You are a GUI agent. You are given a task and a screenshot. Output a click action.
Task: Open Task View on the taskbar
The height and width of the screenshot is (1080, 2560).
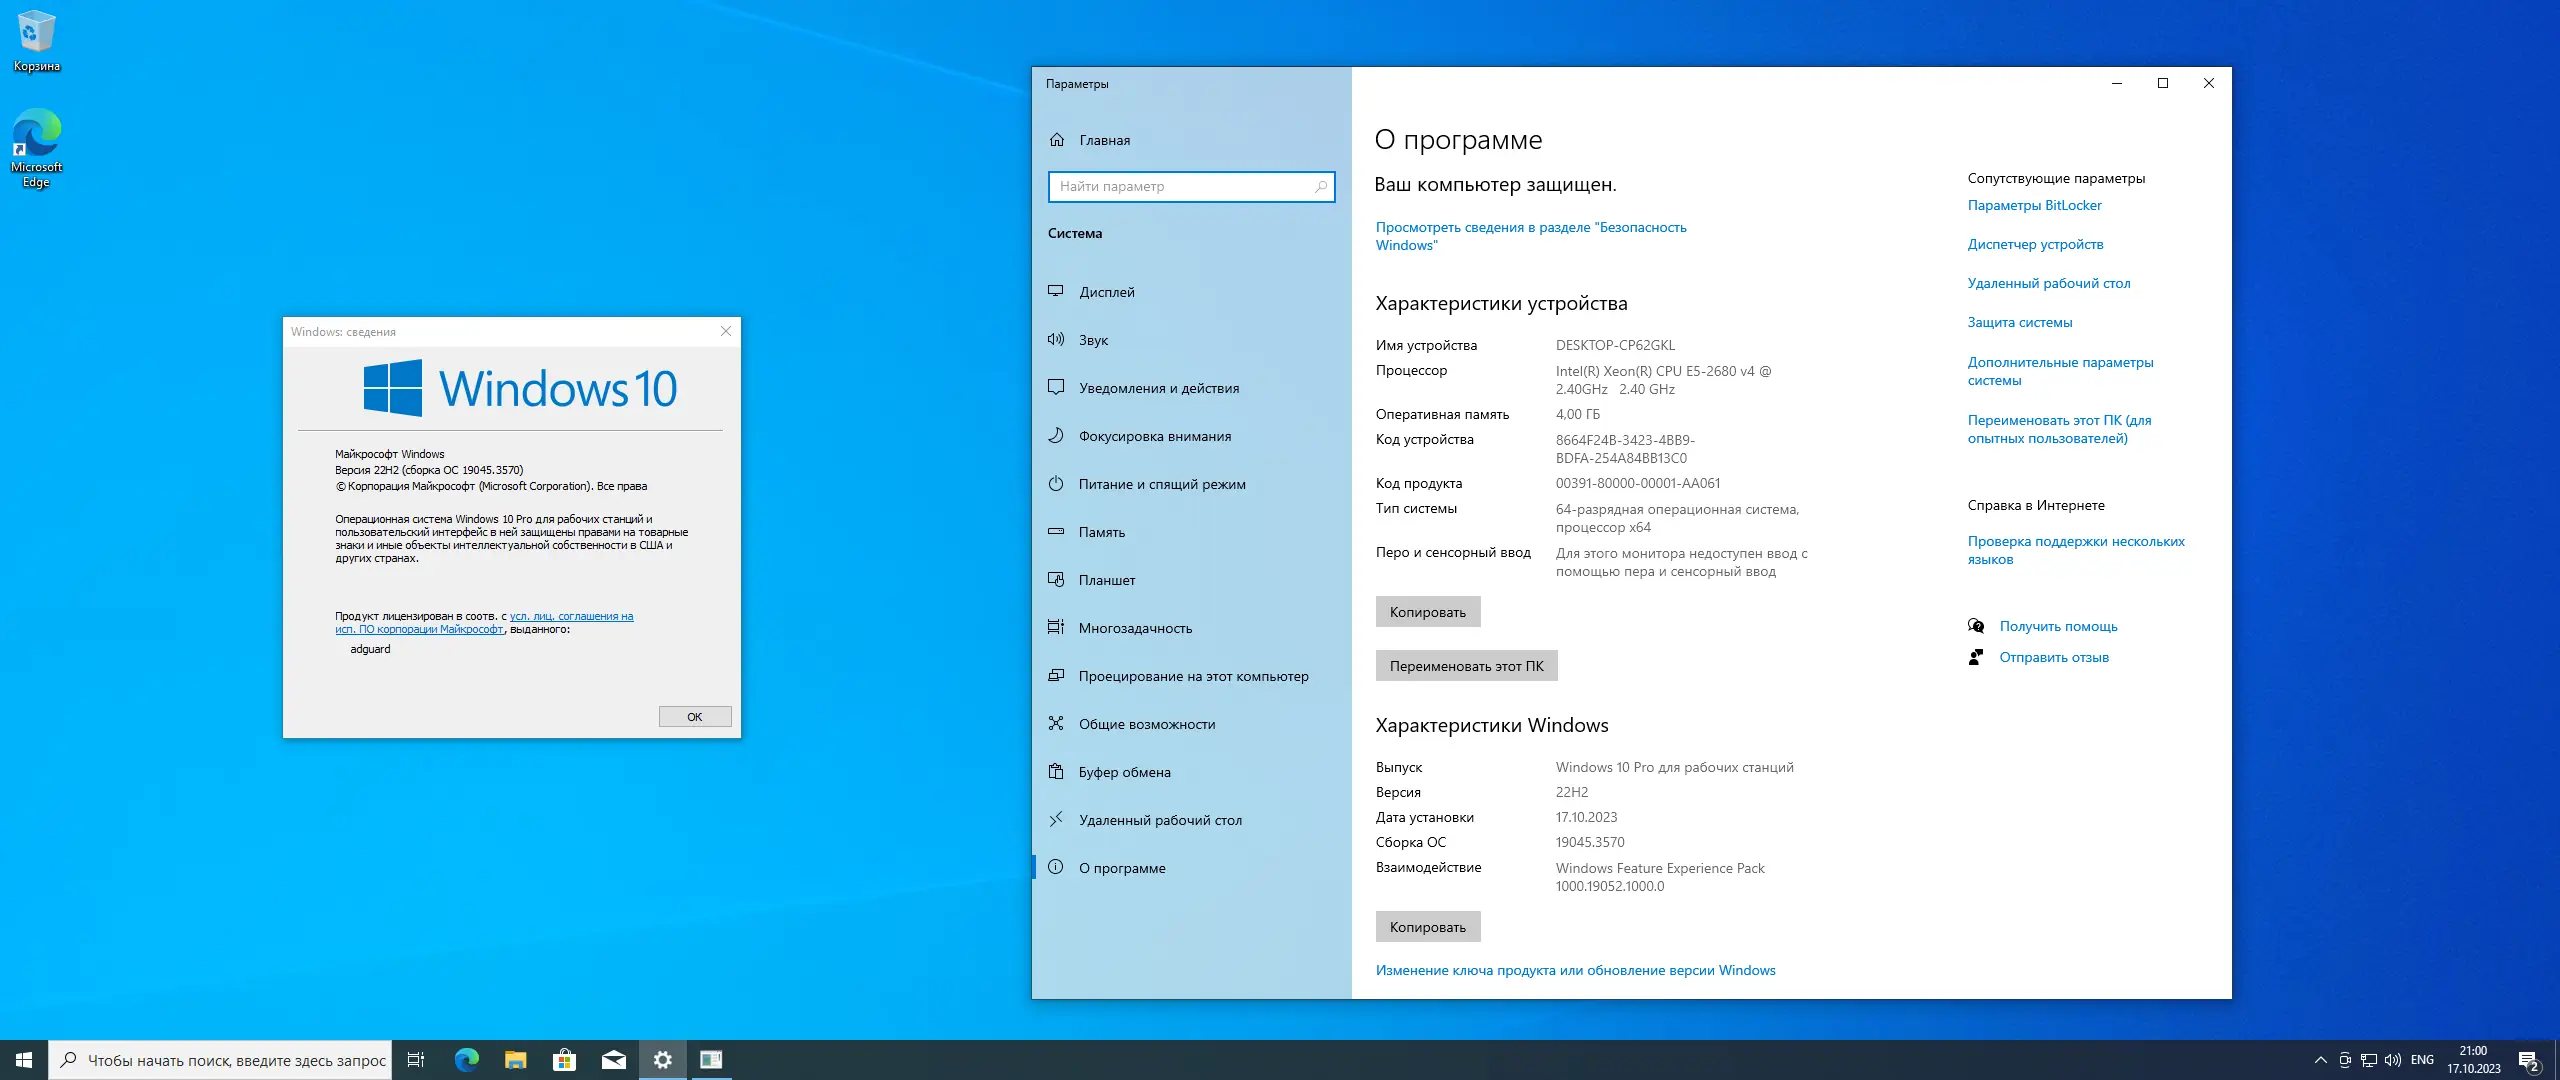click(416, 1060)
